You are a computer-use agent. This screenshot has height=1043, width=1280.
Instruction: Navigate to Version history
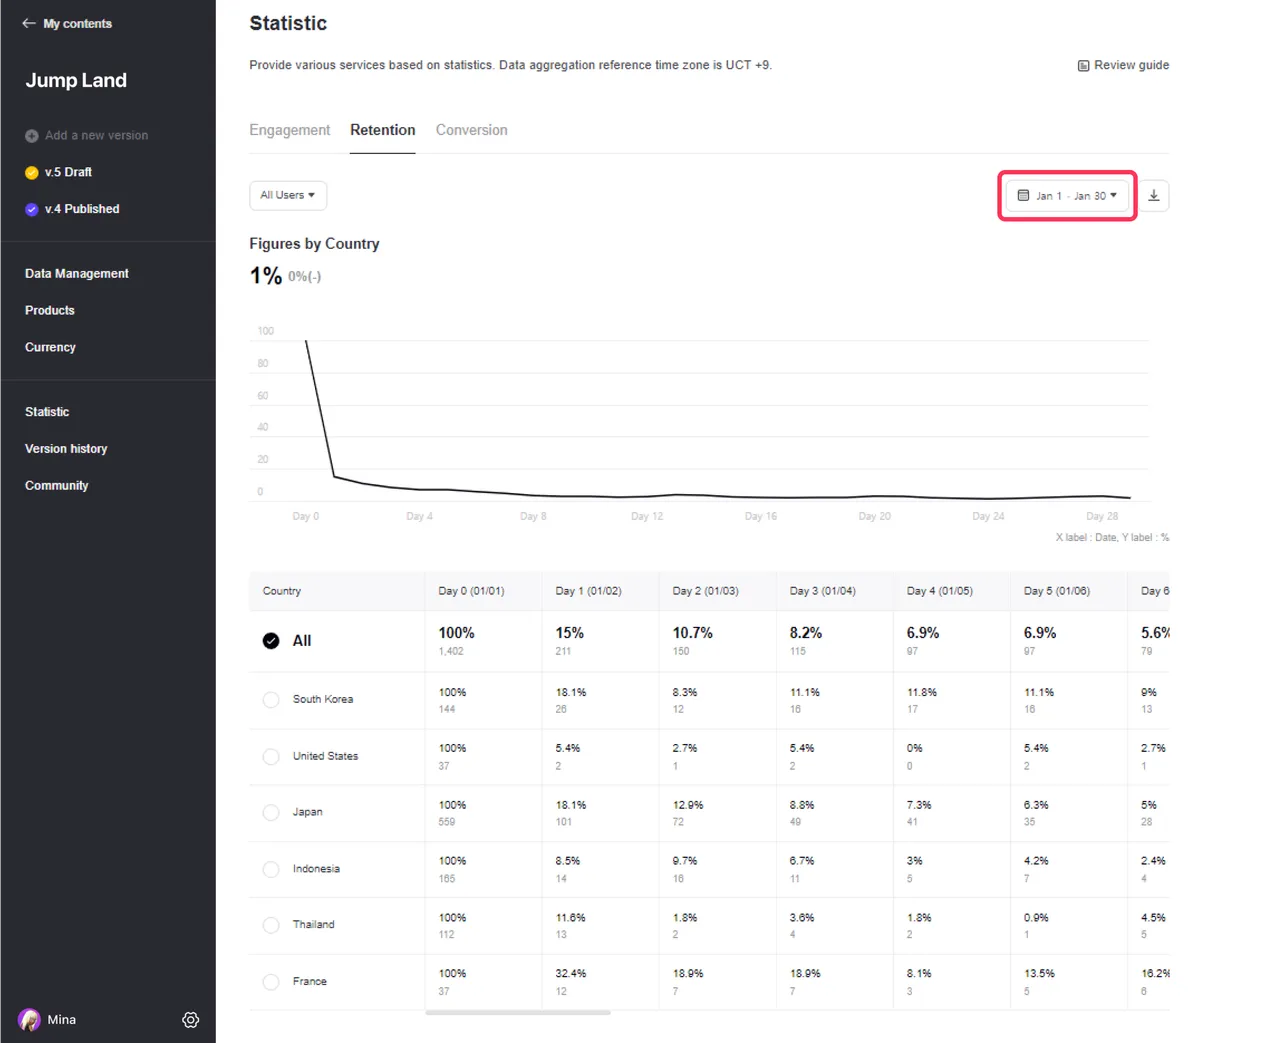coord(66,448)
